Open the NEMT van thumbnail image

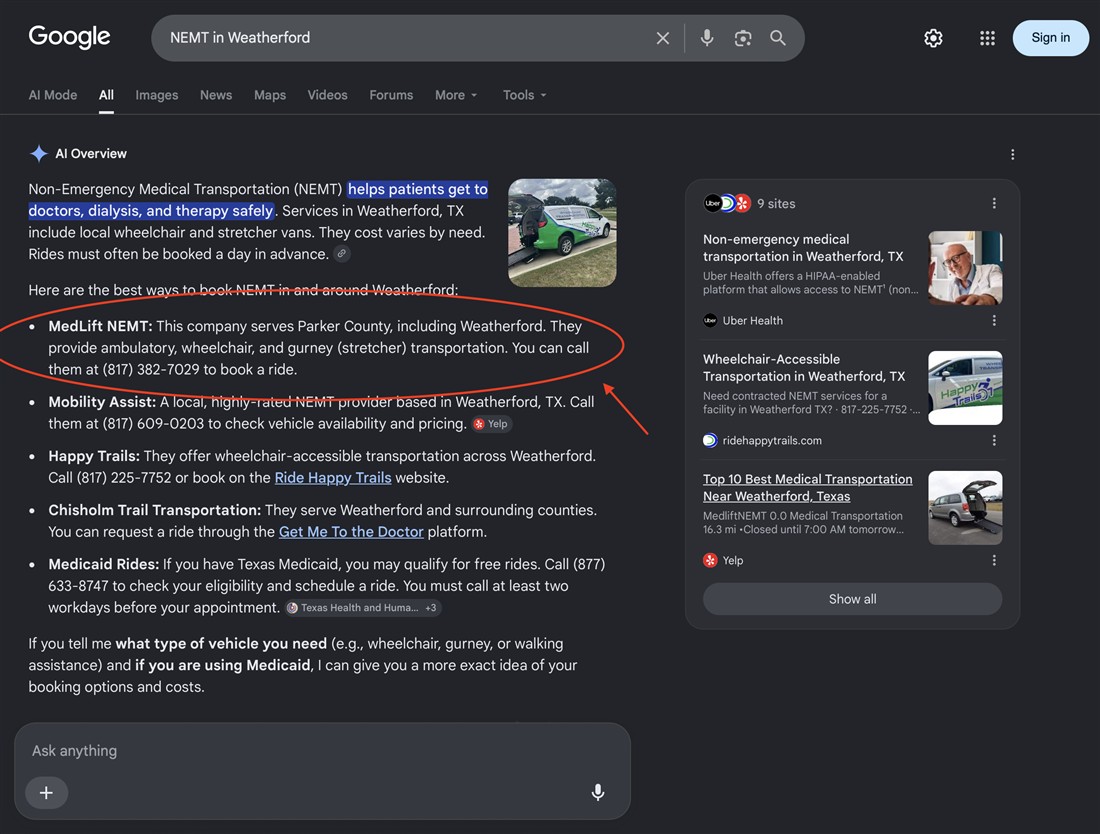click(x=562, y=233)
